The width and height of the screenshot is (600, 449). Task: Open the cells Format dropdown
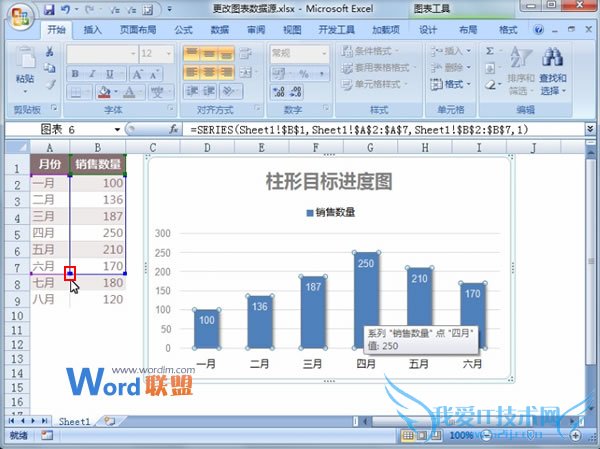(x=451, y=84)
